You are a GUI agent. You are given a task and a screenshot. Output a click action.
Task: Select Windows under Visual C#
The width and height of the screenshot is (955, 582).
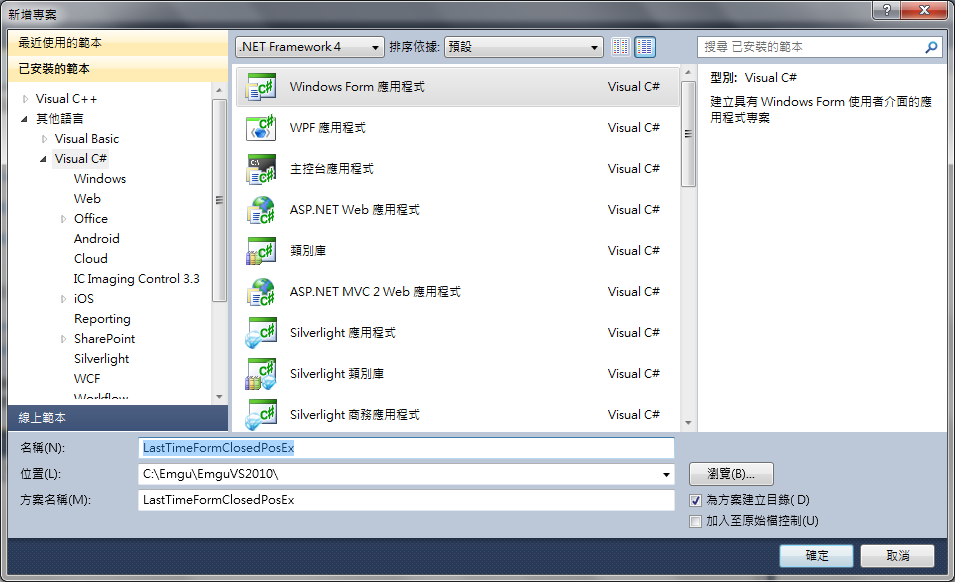(100, 178)
